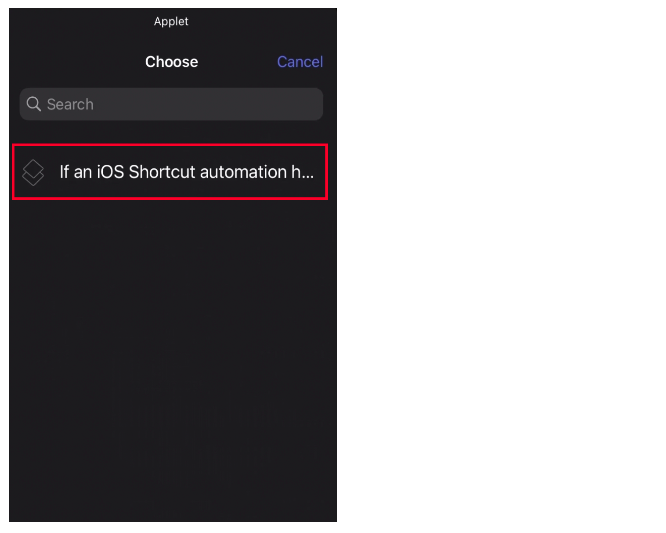Image resolution: width=666 pixels, height=533 pixels.
Task: Pick the iOS Shortcut automation list item
Action: point(170,172)
